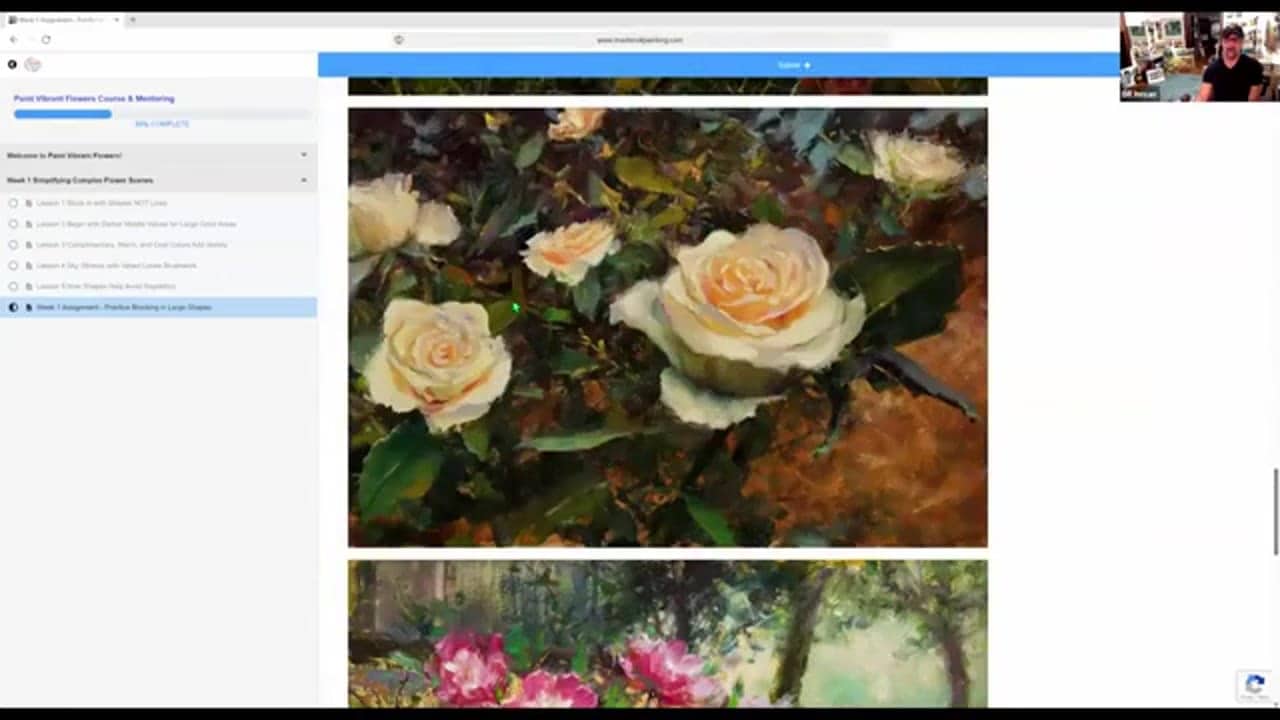The width and height of the screenshot is (1280, 720).
Task: Mark Lesson 3 as complete
Action: 13,245
